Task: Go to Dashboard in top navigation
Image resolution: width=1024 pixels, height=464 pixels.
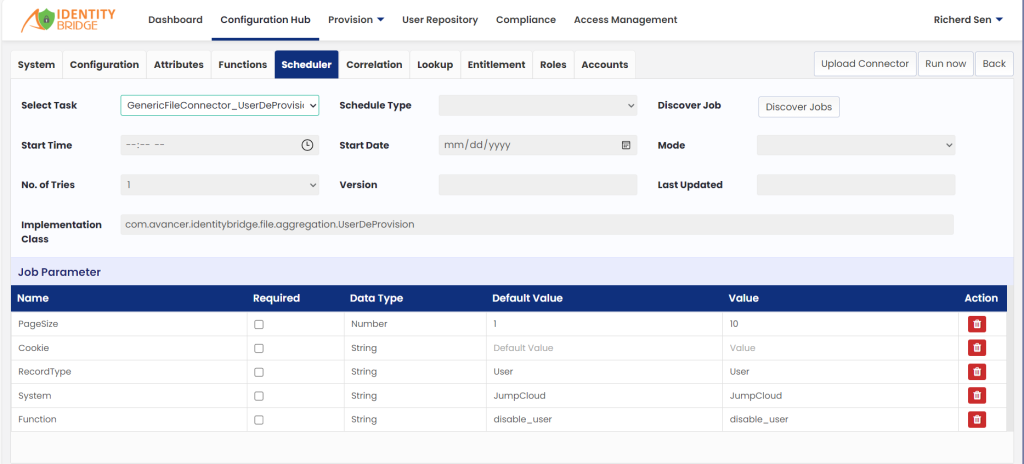Action: pos(175,20)
